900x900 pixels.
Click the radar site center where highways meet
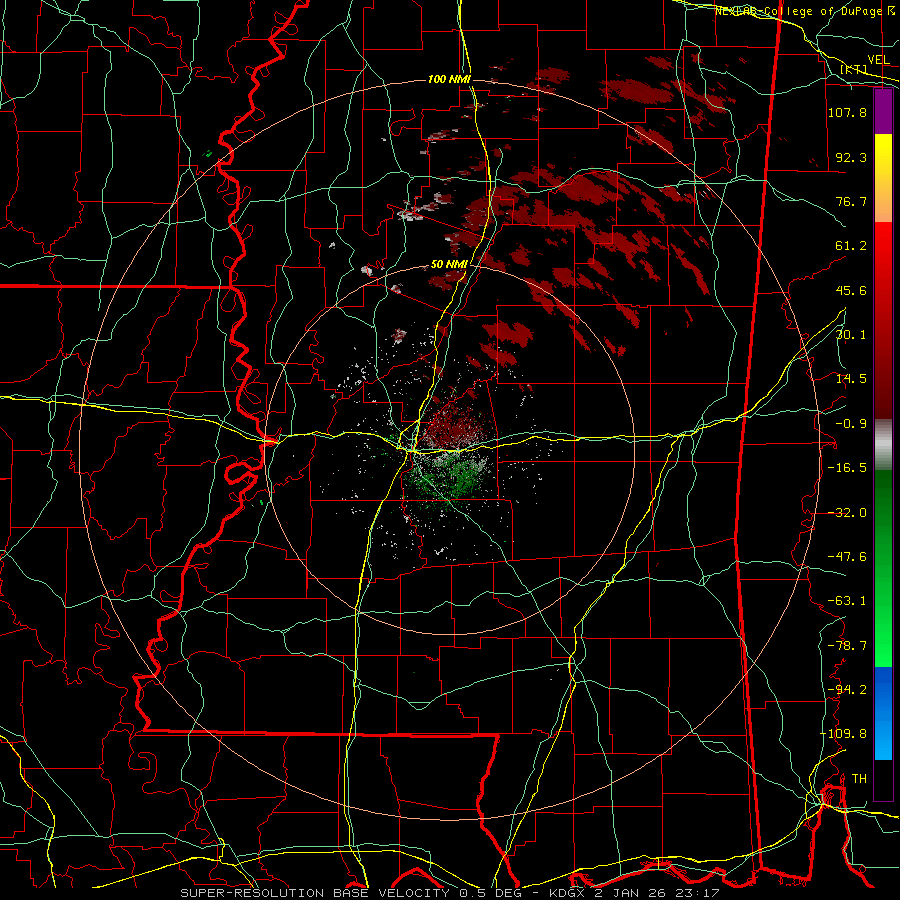412,451
